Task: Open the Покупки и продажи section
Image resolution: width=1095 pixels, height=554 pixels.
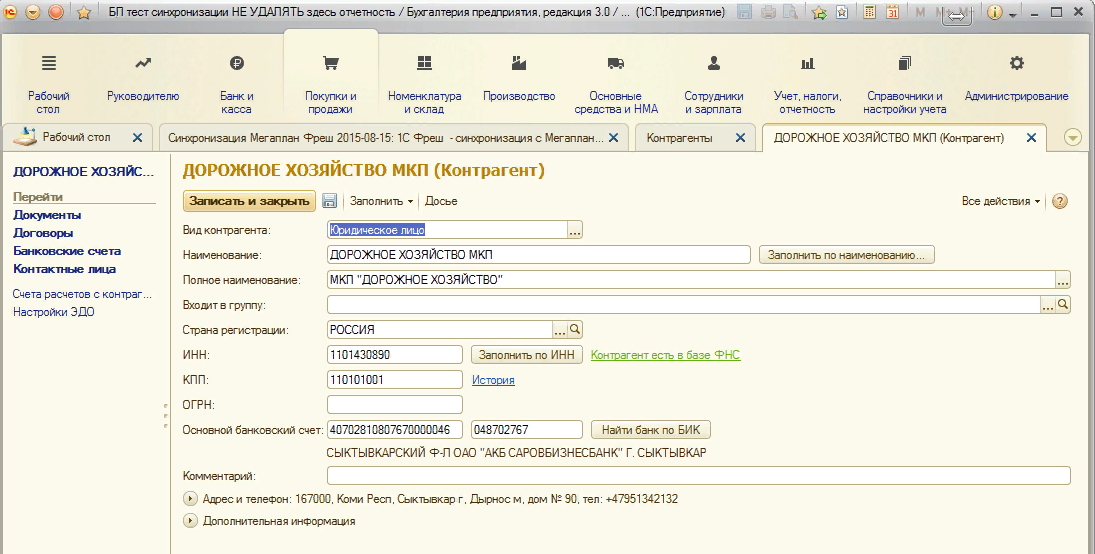Action: point(330,84)
